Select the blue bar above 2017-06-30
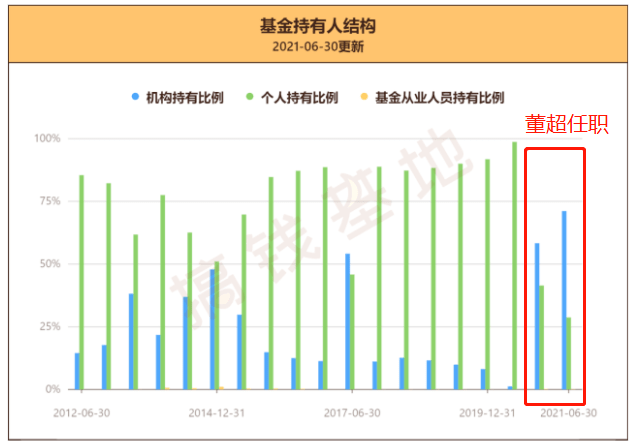 point(347,322)
